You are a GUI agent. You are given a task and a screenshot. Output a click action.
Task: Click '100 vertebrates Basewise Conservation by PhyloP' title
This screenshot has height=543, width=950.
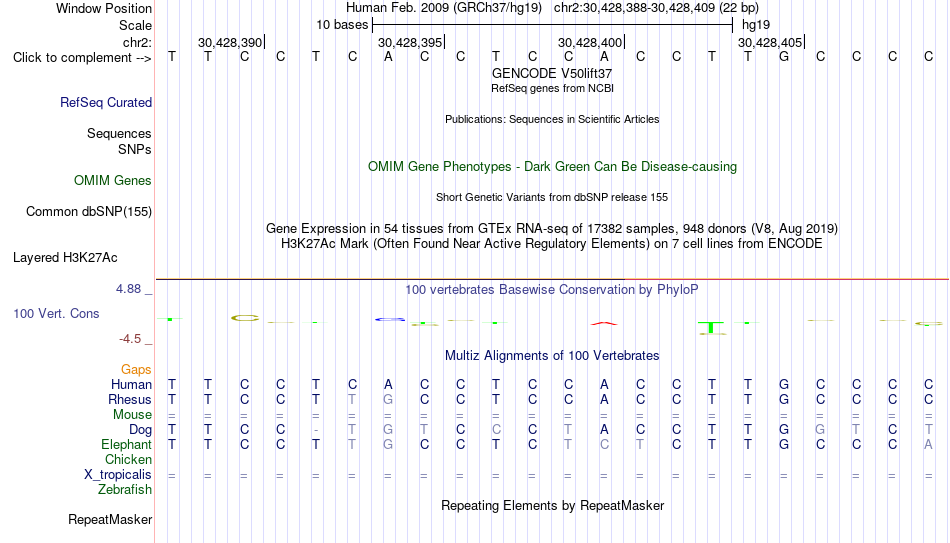pyautogui.click(x=552, y=290)
